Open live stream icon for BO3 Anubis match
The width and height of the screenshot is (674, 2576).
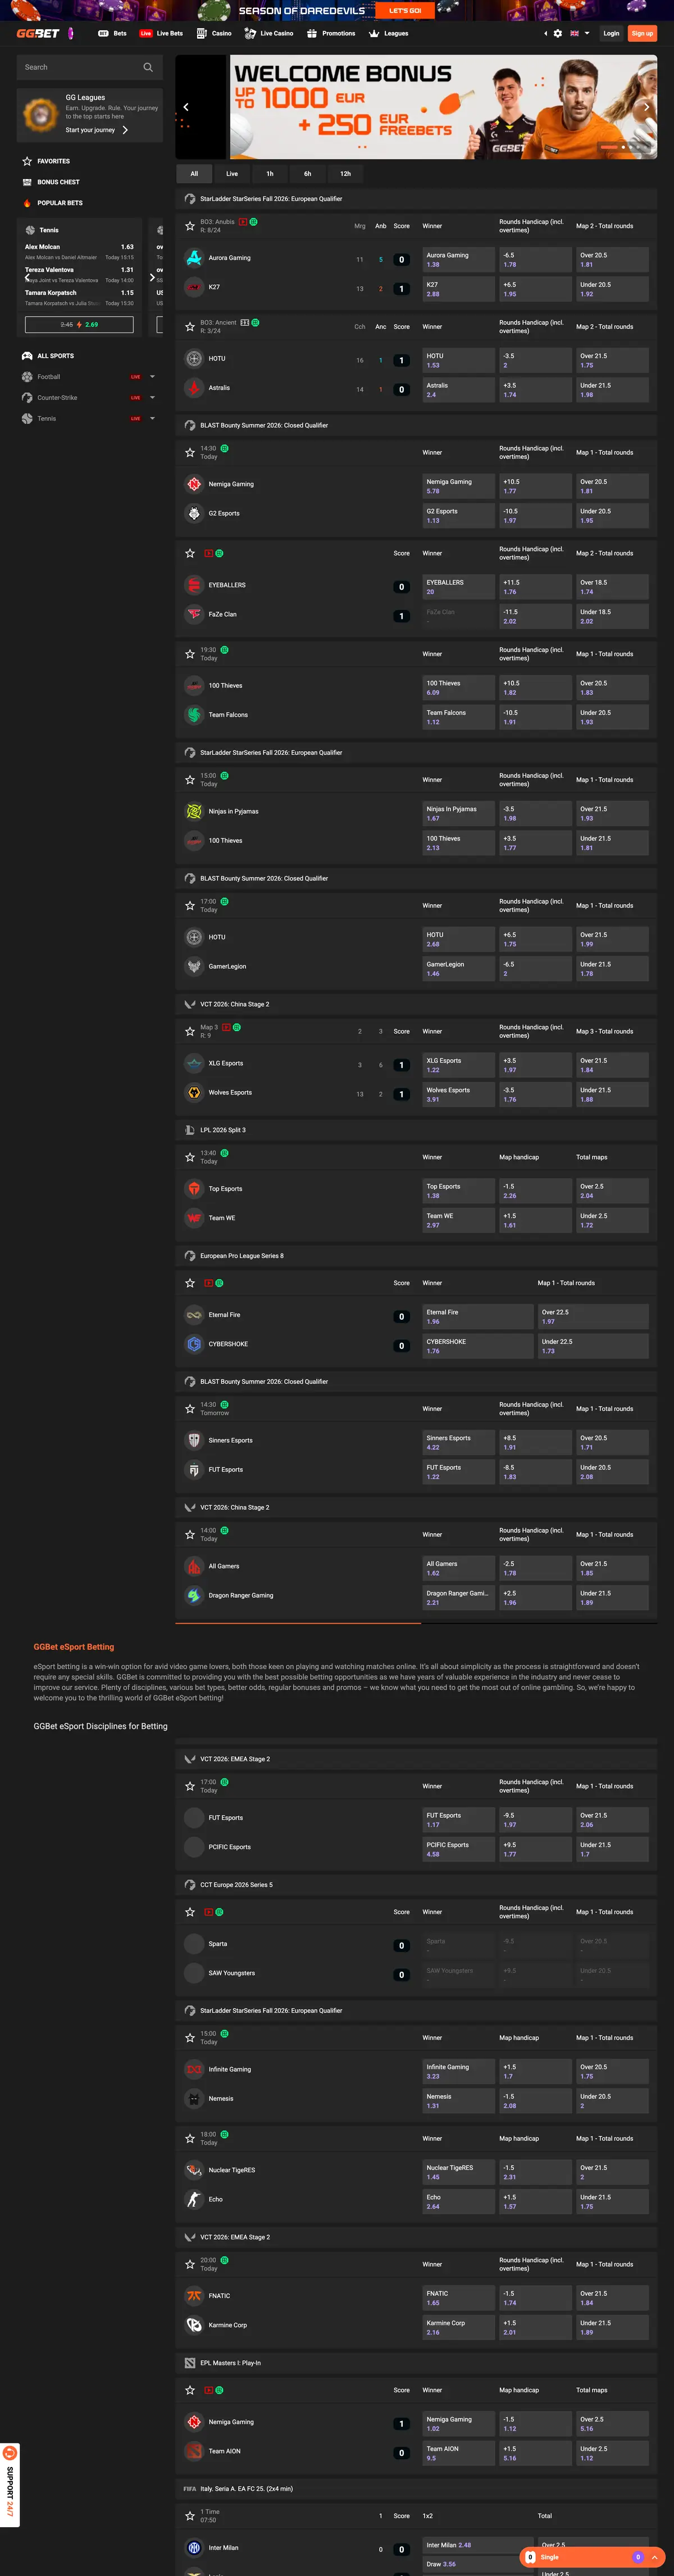pos(243,222)
